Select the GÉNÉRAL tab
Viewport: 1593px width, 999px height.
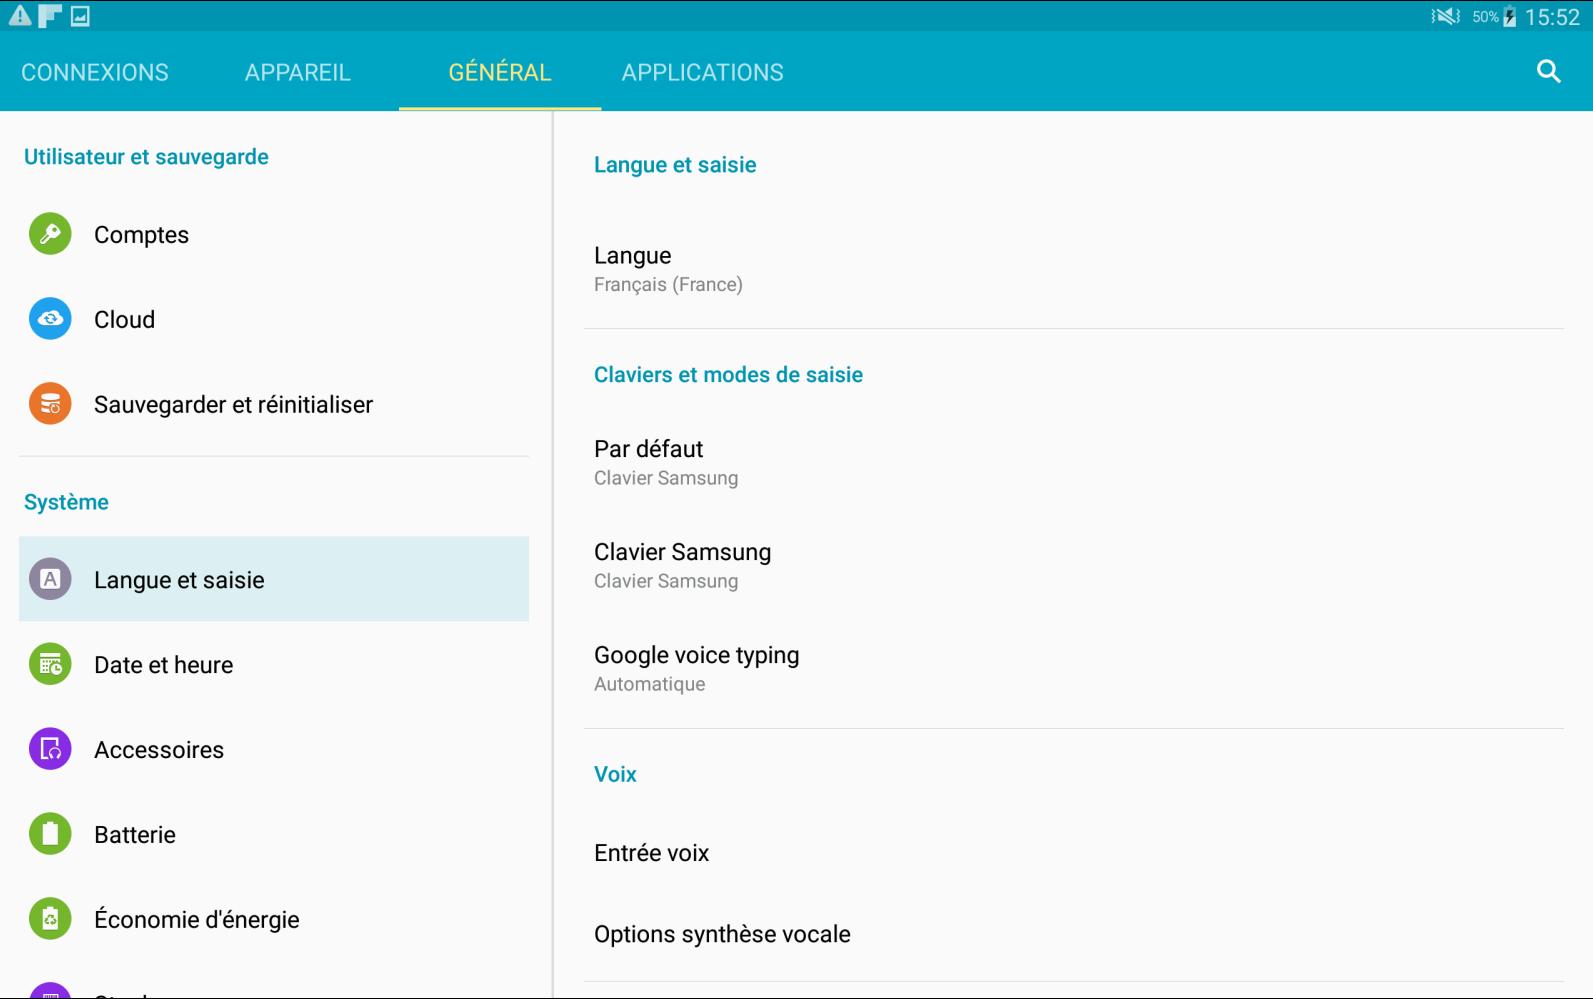(500, 72)
